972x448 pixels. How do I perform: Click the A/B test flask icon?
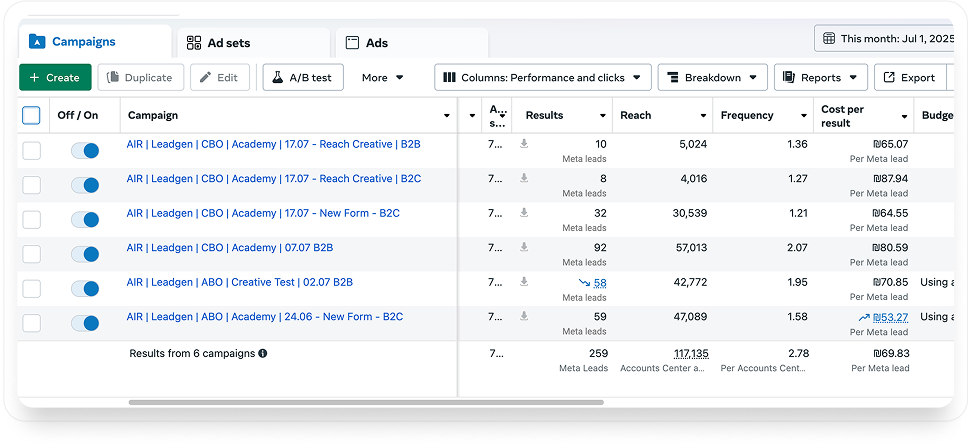(275, 78)
